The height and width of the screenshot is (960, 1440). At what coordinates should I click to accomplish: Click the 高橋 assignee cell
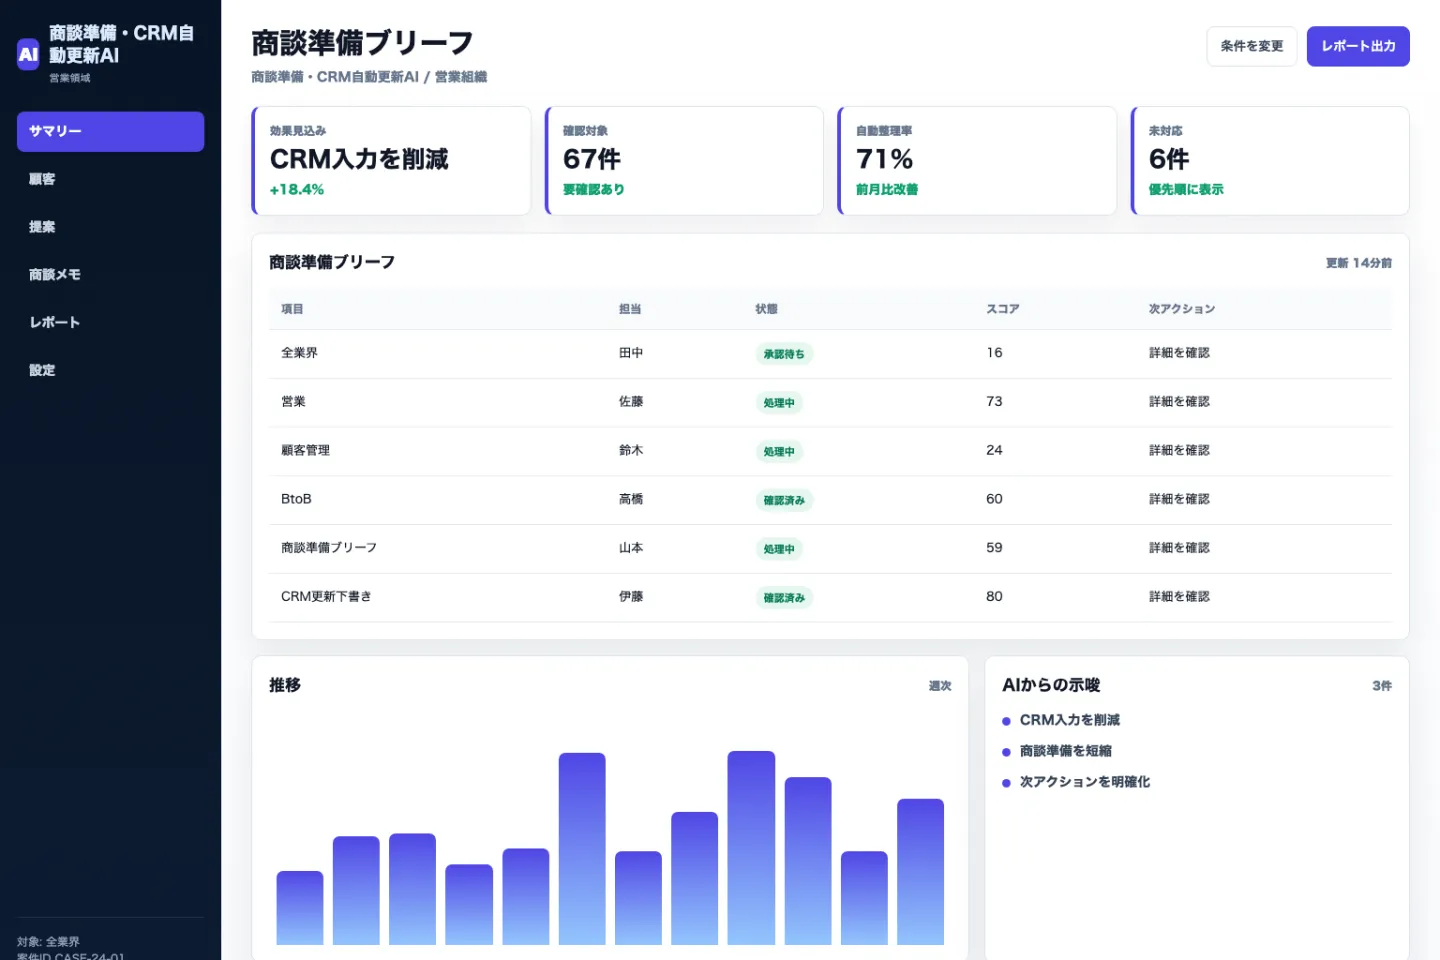631,499
